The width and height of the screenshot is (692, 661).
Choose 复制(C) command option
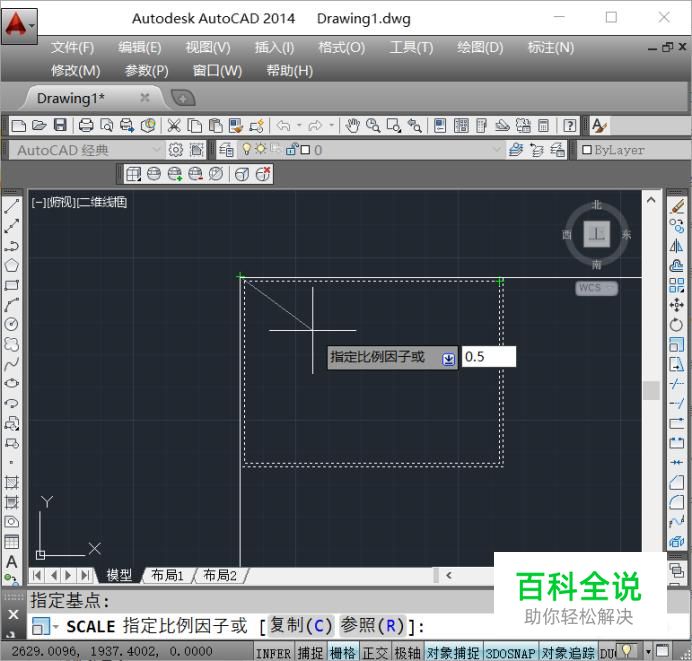coord(301,626)
